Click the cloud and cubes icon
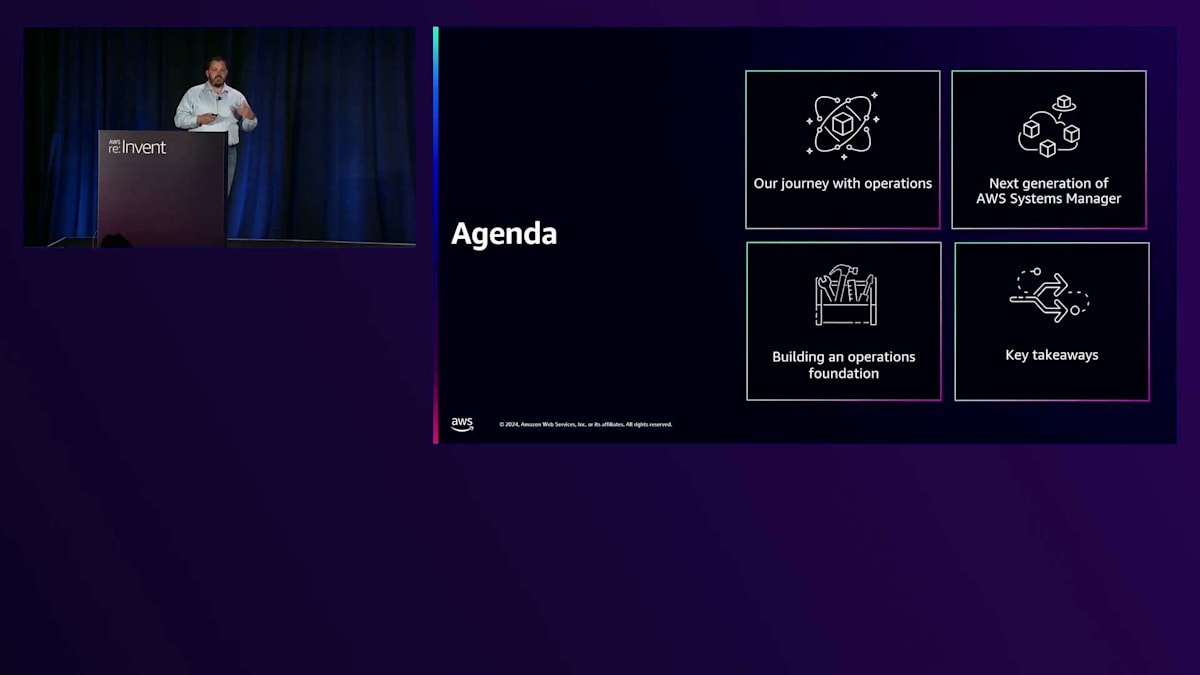The height and width of the screenshot is (675, 1200). tap(1049, 127)
